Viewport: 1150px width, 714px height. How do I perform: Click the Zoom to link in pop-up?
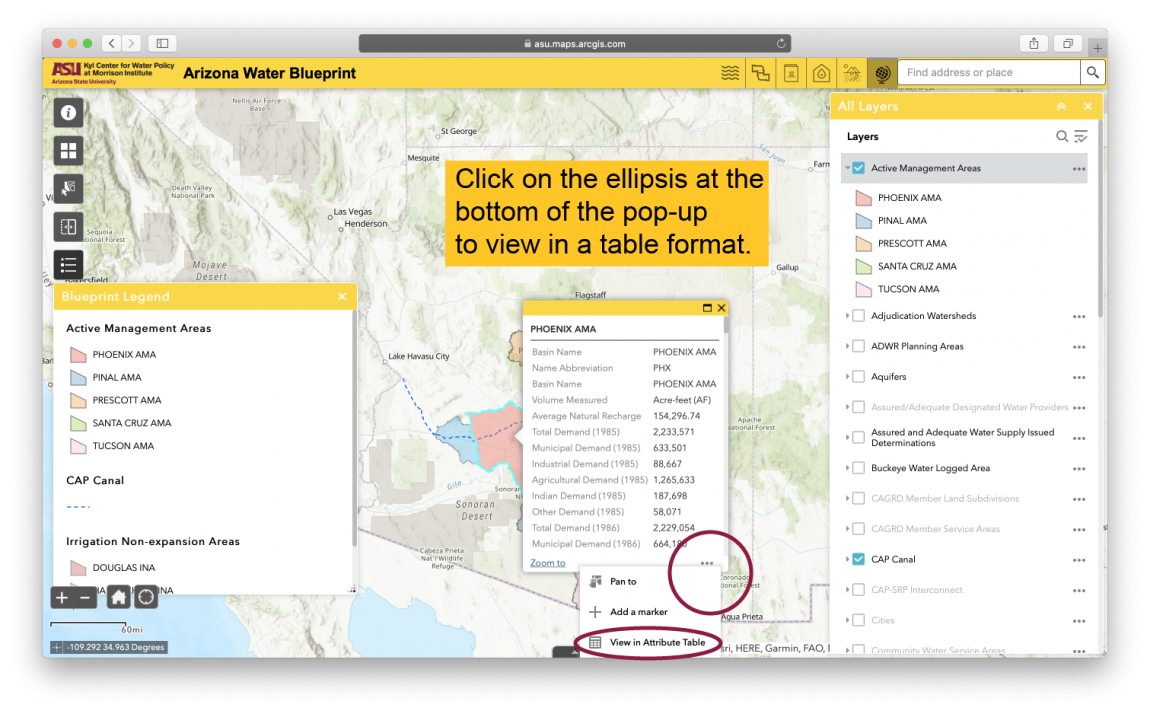548,563
